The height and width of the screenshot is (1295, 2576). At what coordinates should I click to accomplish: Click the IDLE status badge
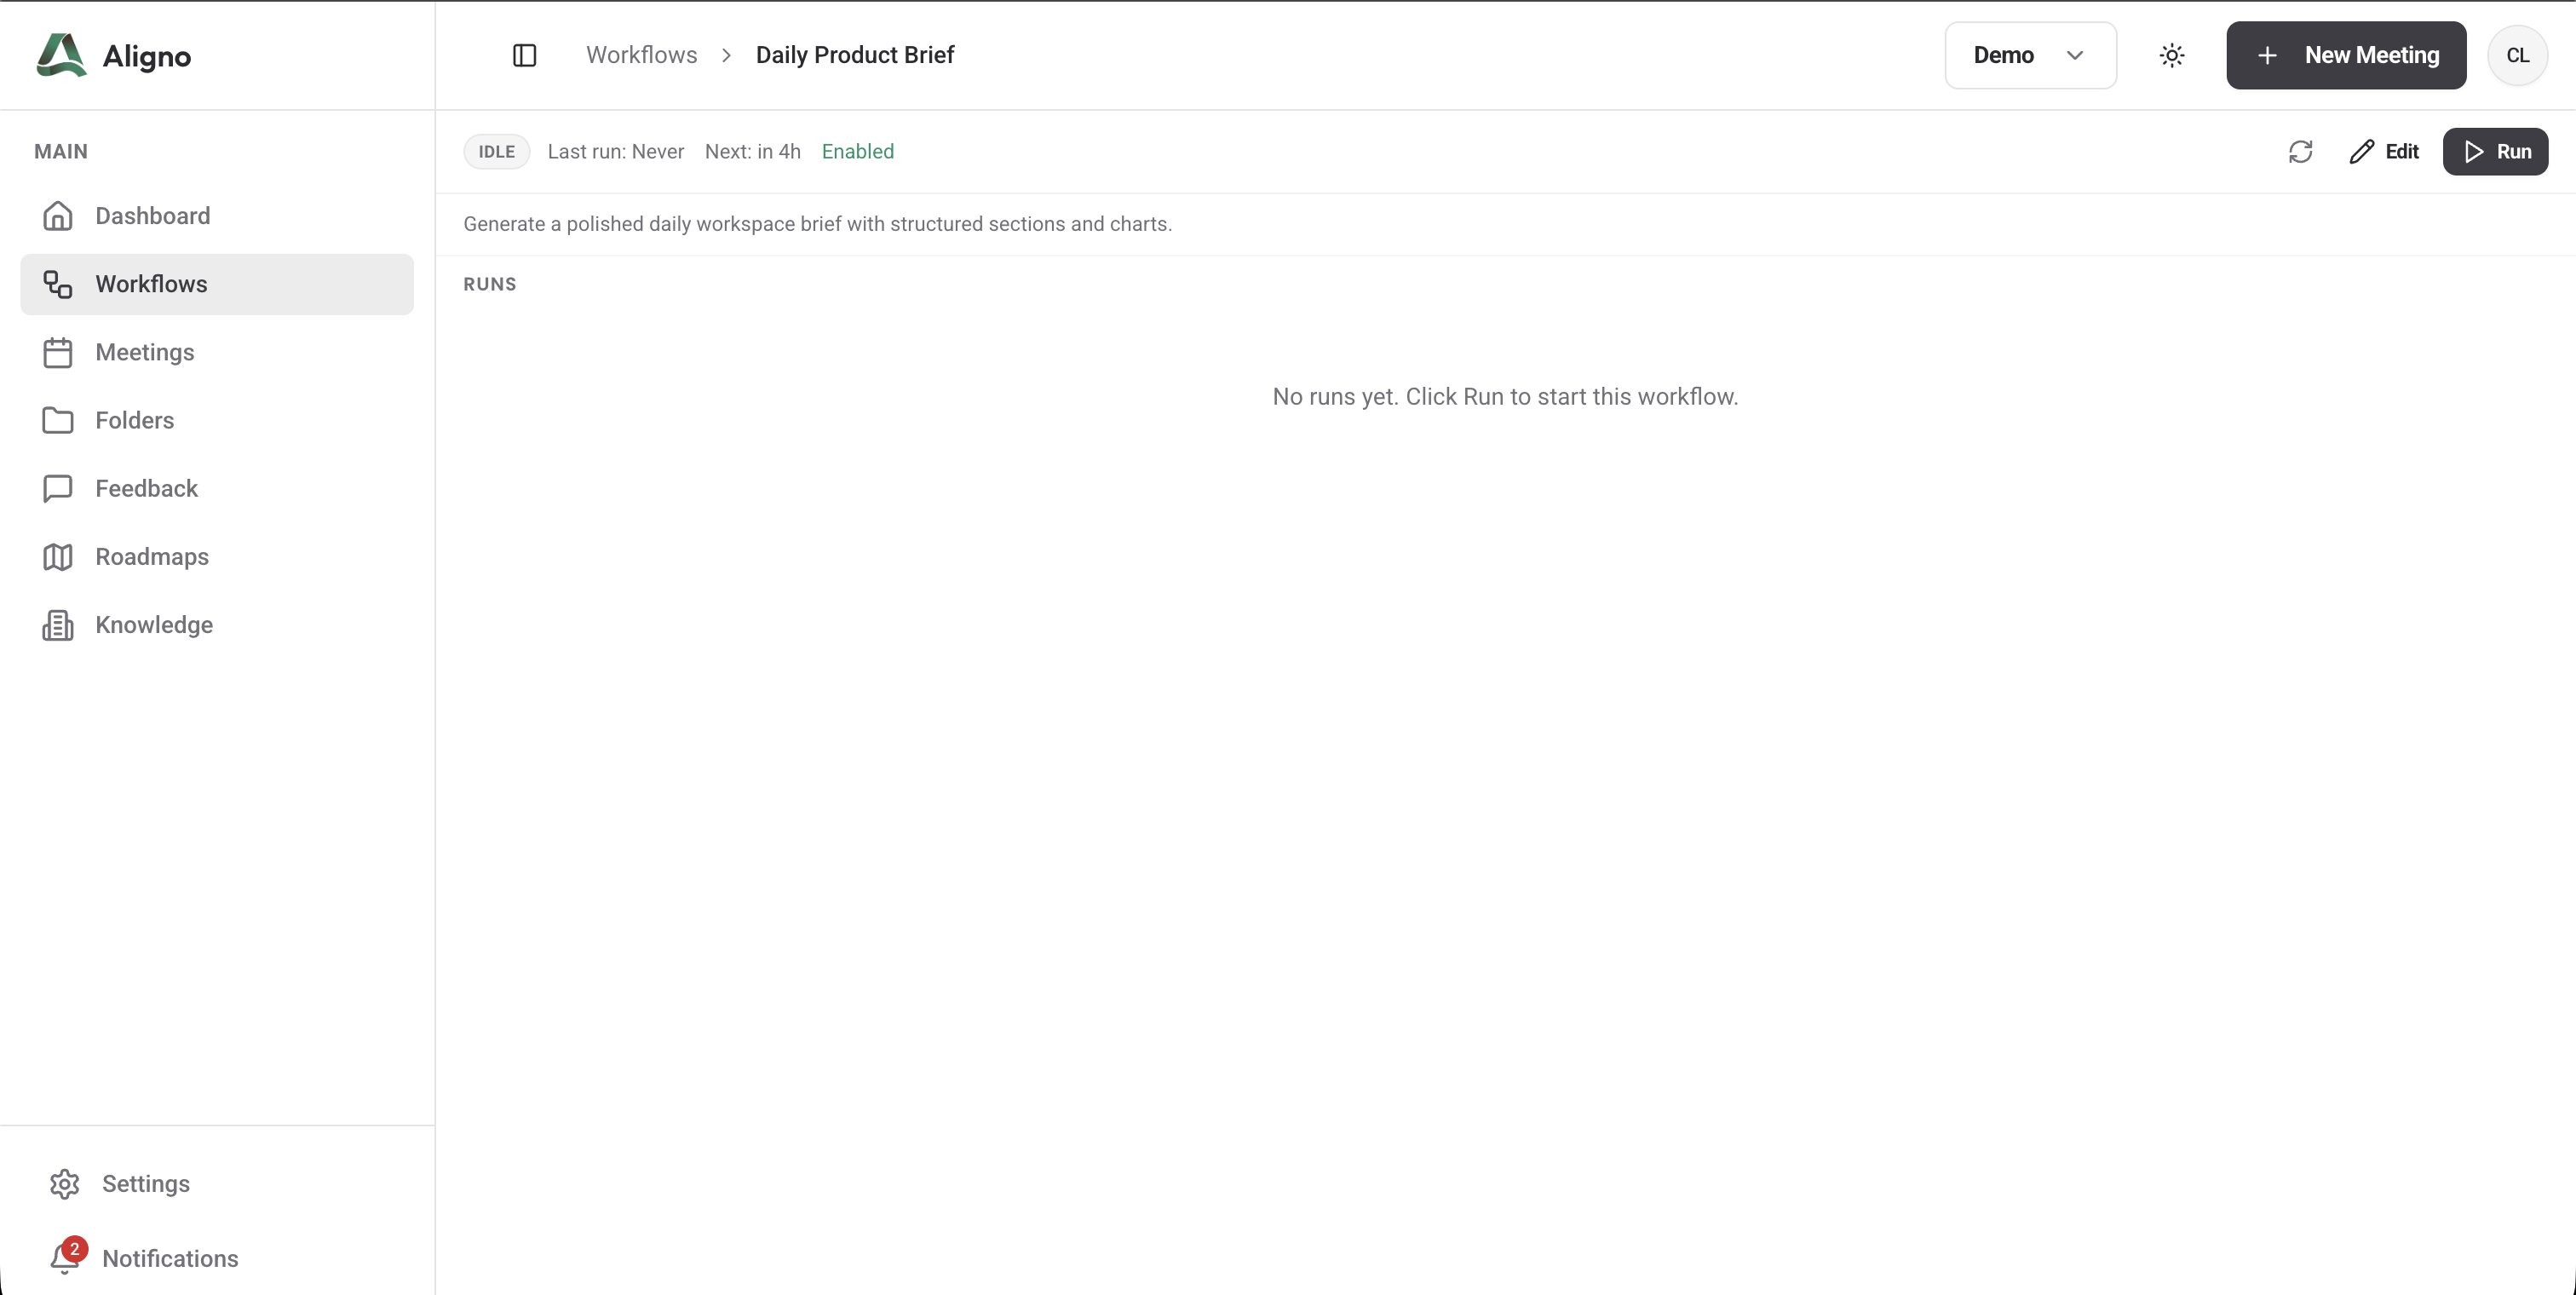click(496, 151)
